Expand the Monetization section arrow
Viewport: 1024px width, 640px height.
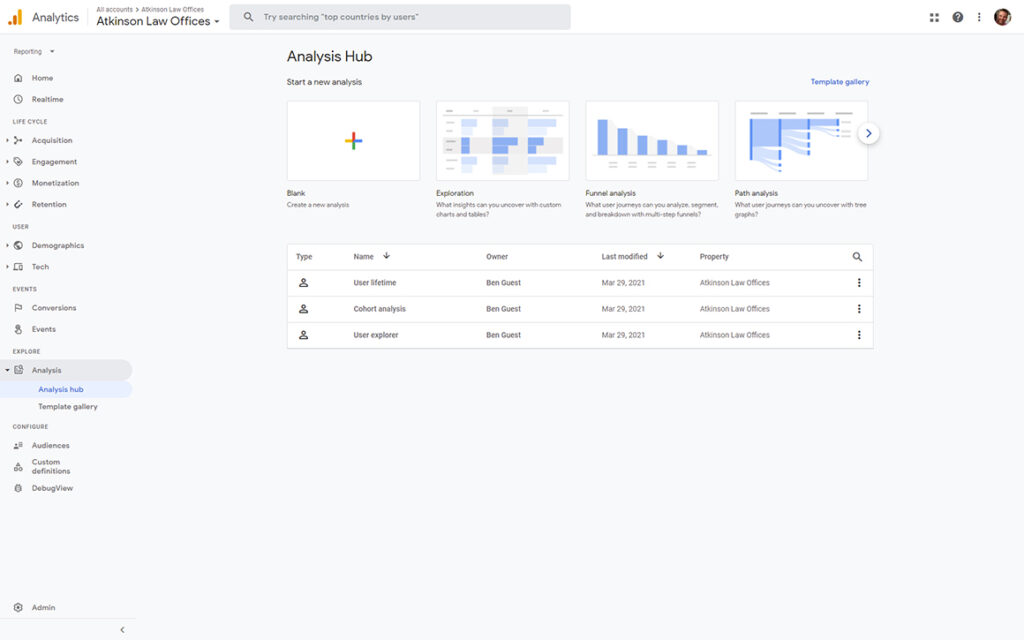point(7,183)
